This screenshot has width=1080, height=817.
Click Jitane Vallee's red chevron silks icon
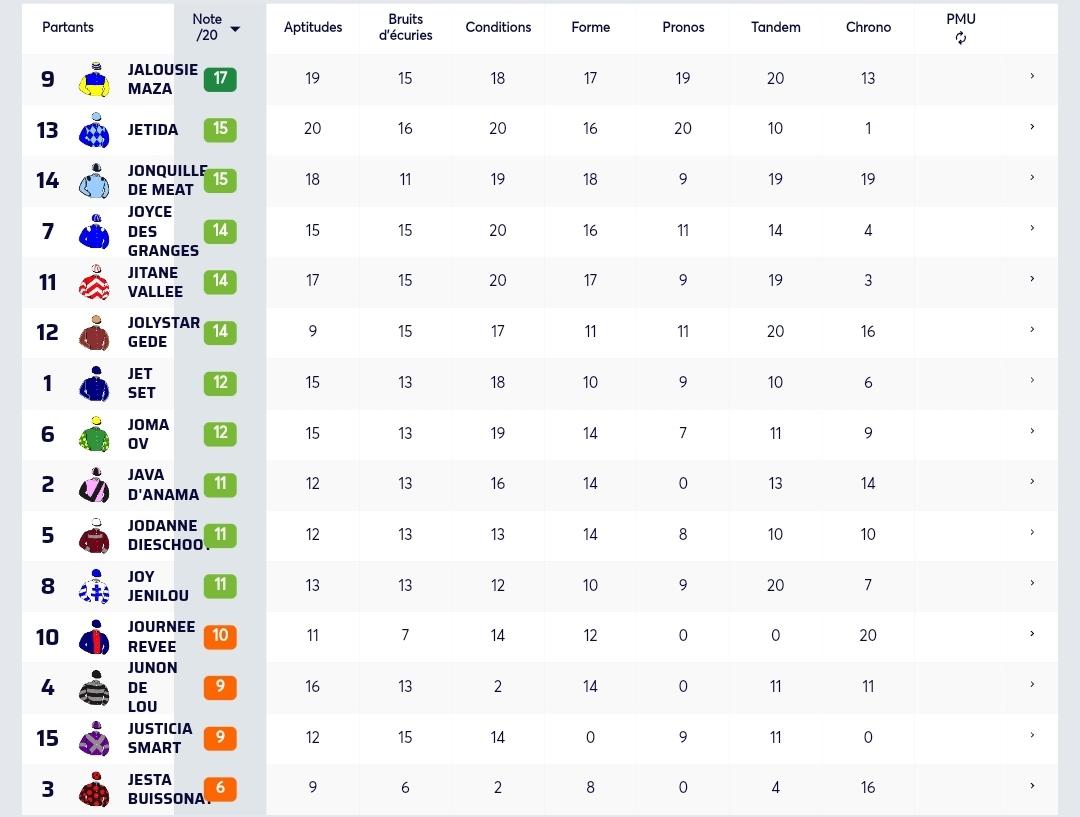(x=94, y=282)
